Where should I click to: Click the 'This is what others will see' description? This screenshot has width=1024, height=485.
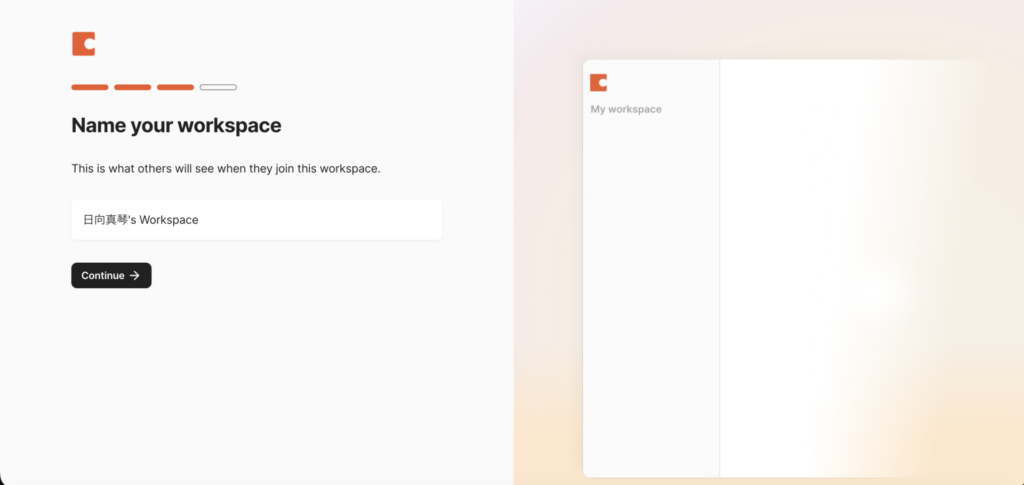(225, 169)
